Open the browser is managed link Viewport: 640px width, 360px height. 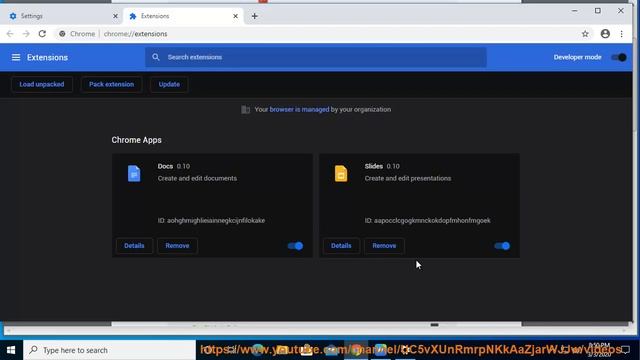point(299,109)
